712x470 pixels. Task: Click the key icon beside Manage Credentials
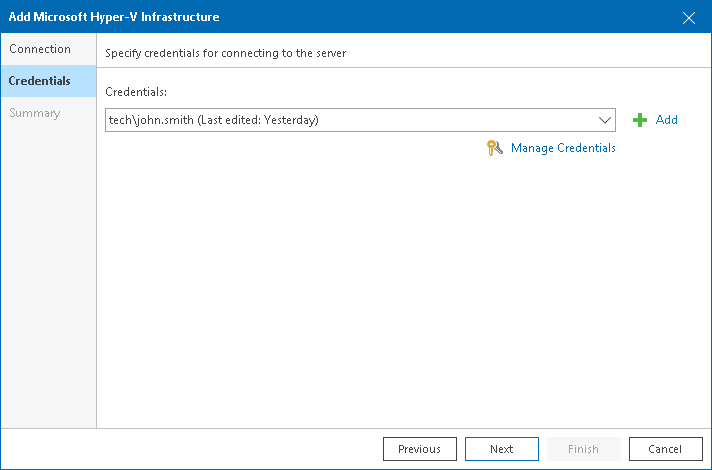coord(494,148)
